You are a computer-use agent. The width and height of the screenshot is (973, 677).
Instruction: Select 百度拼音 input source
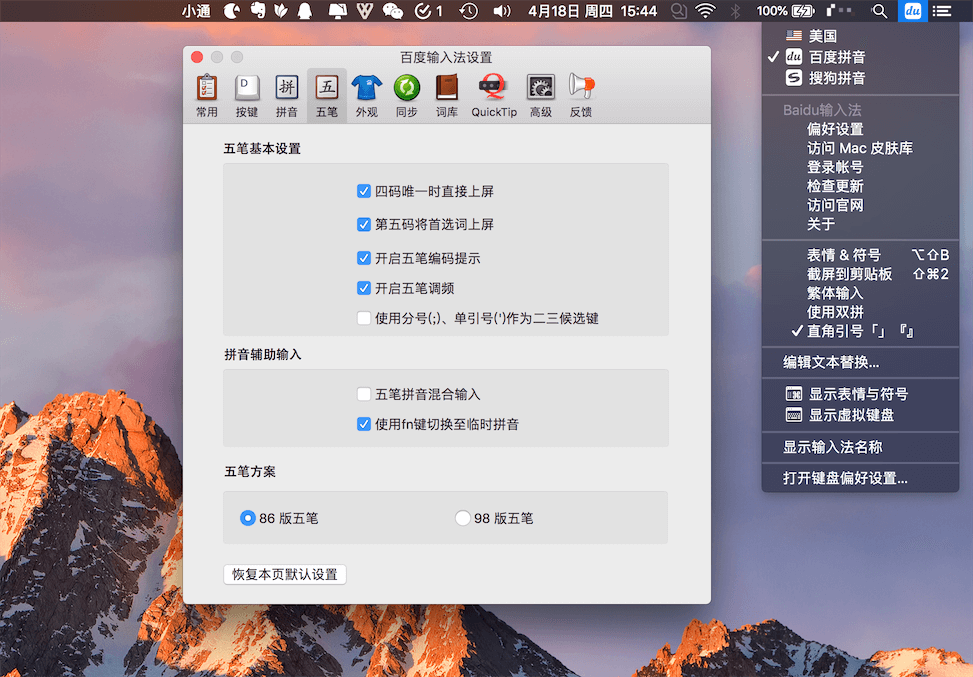pyautogui.click(x=860, y=57)
